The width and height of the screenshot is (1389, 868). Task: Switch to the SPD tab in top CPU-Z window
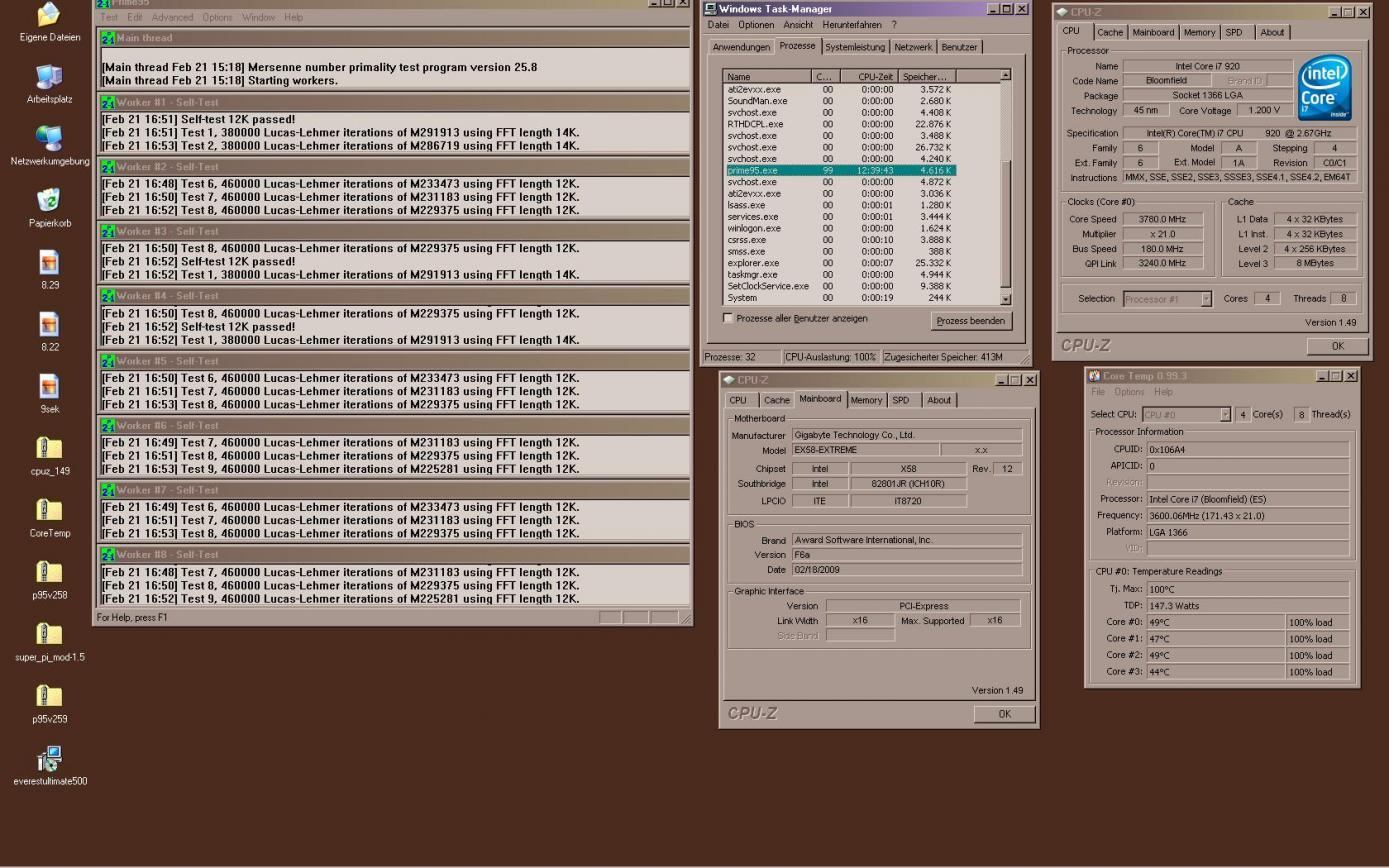tap(1234, 32)
